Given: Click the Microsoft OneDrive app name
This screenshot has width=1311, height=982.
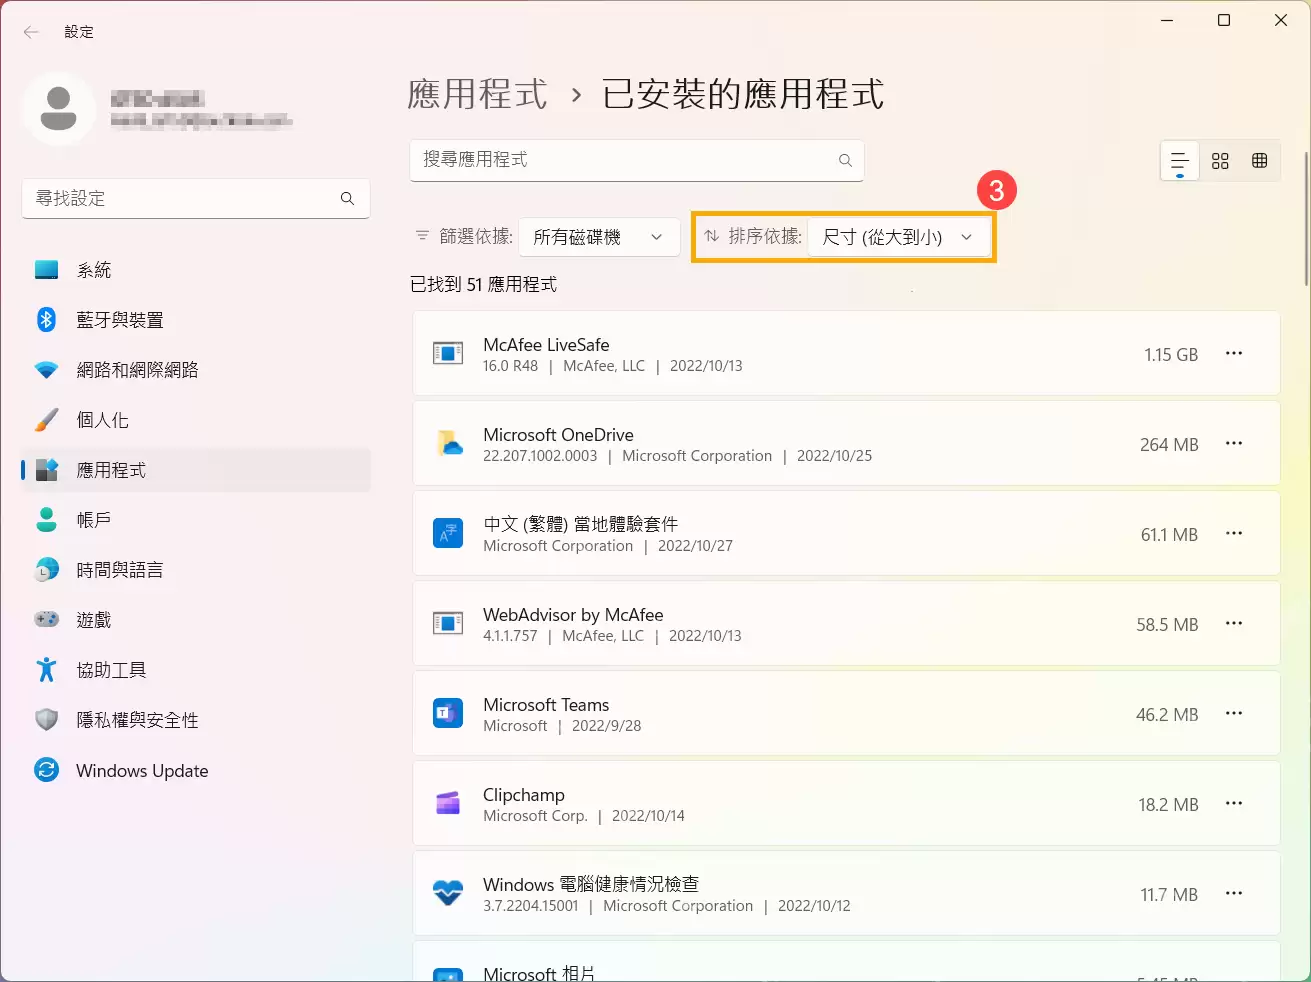Looking at the screenshot, I should point(558,435).
